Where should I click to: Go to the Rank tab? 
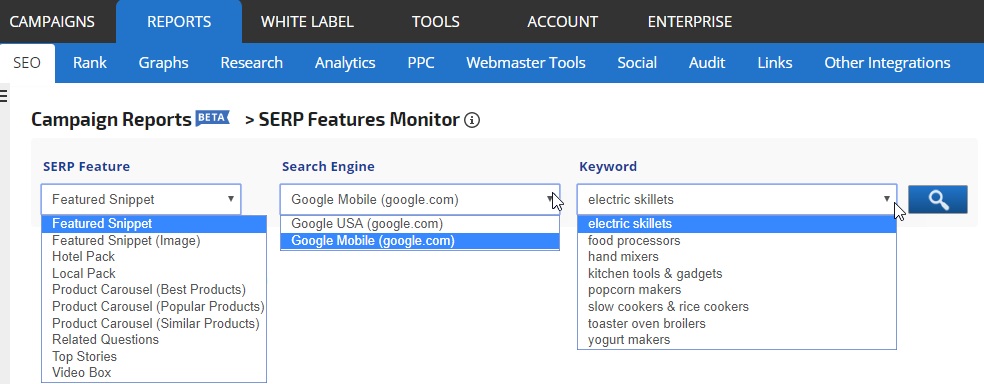pyautogui.click(x=90, y=63)
